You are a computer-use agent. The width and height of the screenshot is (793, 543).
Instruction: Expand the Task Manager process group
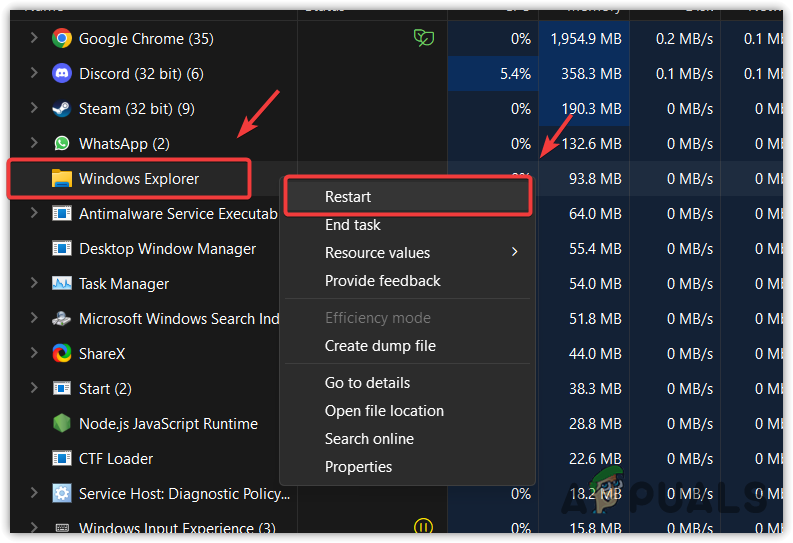(34, 283)
